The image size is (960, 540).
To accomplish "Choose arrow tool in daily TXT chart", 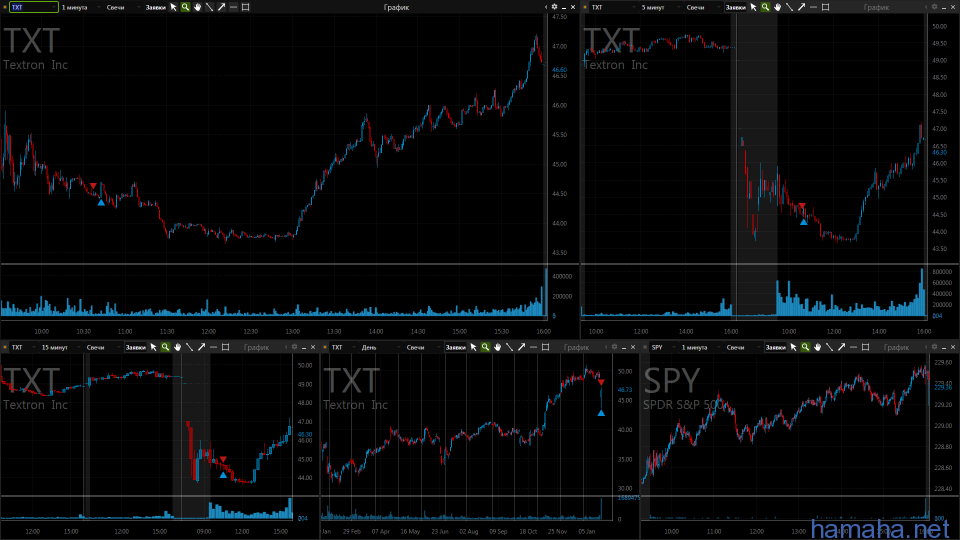I will (521, 347).
